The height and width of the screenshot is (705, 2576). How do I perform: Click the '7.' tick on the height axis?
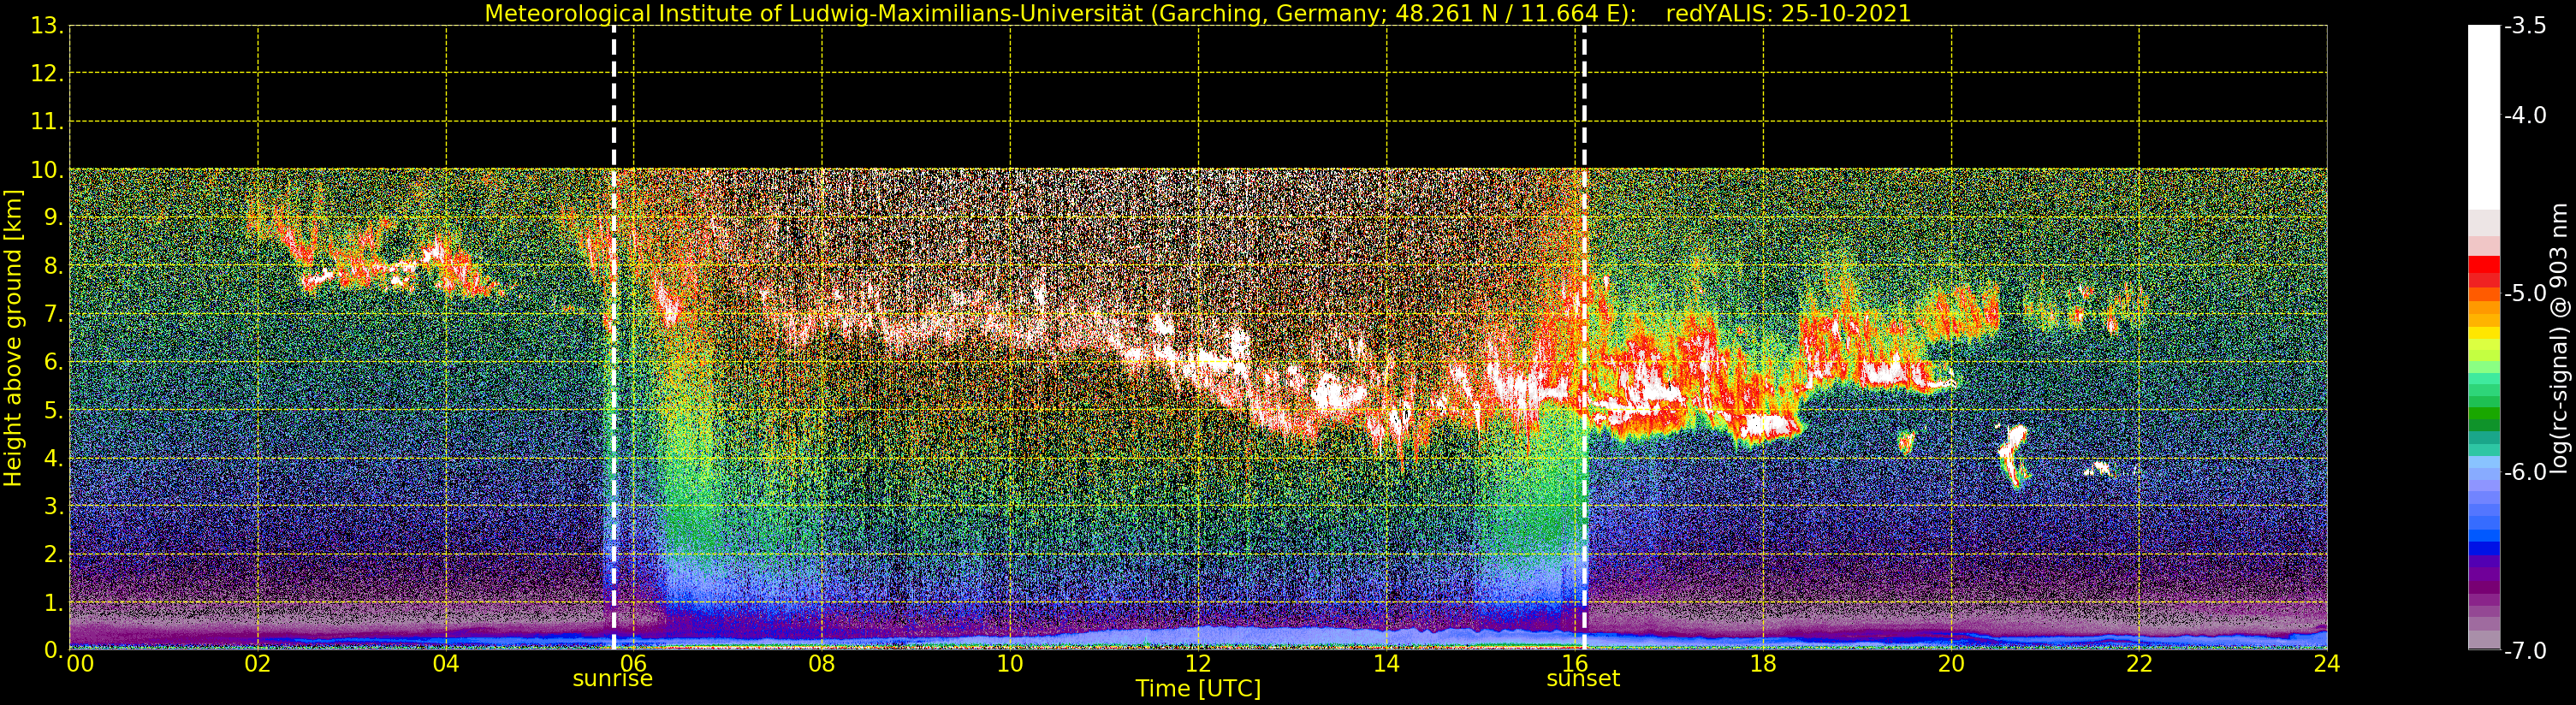pos(54,314)
